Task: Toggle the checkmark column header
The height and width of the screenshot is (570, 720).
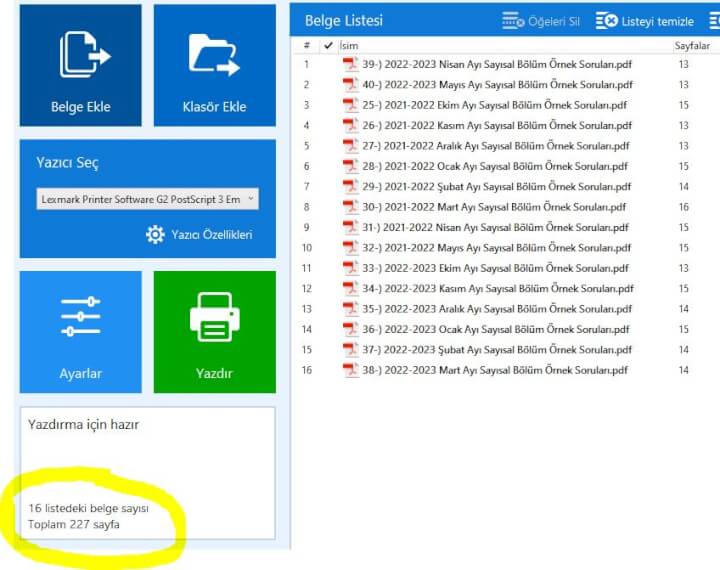Action: [328, 45]
